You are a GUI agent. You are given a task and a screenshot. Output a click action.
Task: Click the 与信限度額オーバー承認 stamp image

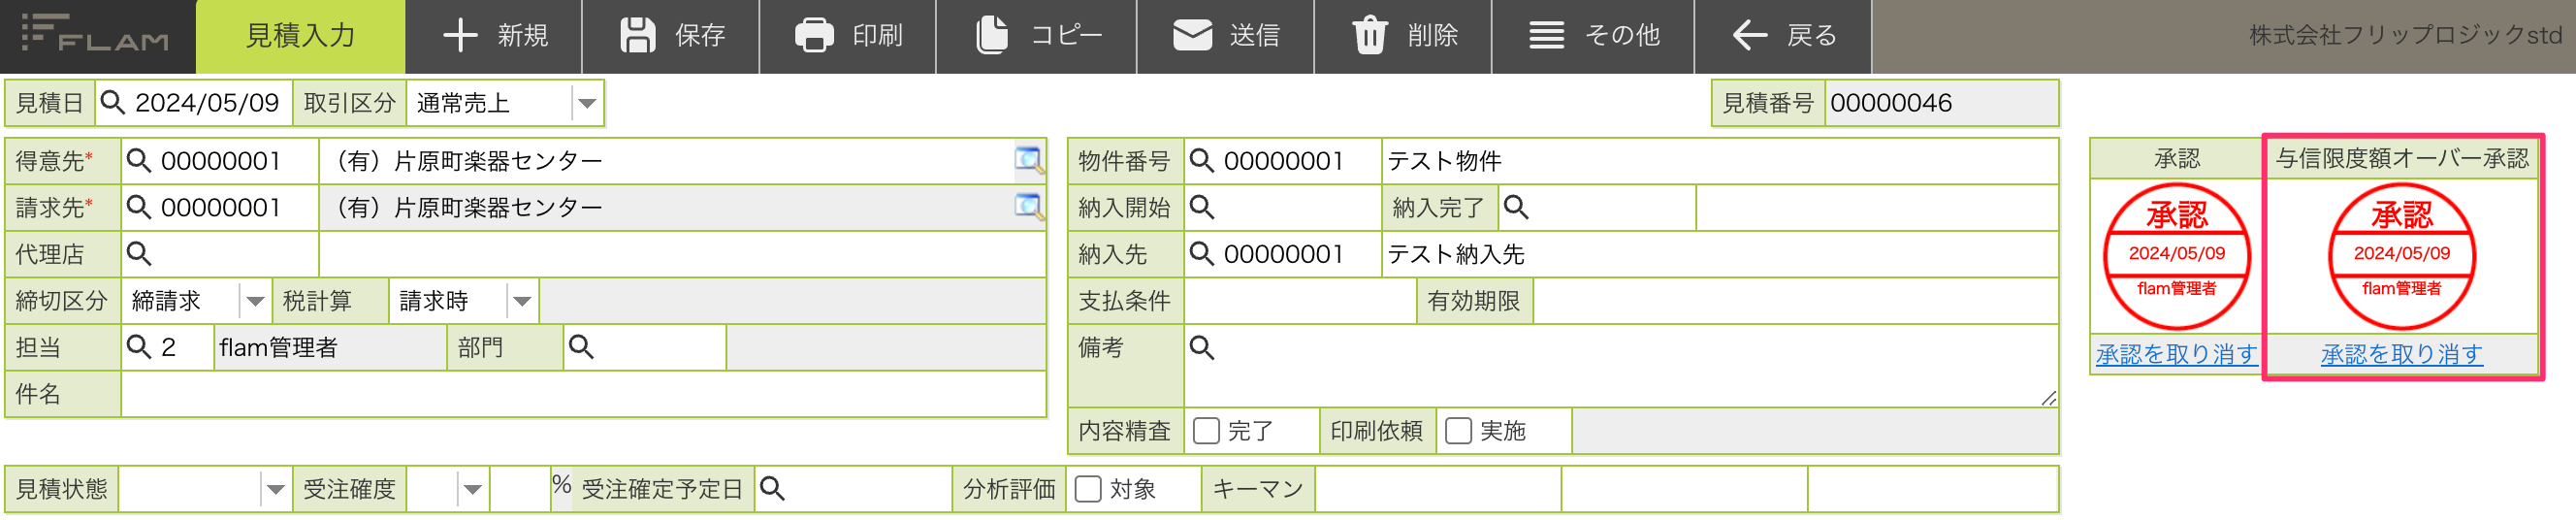click(x=2402, y=256)
